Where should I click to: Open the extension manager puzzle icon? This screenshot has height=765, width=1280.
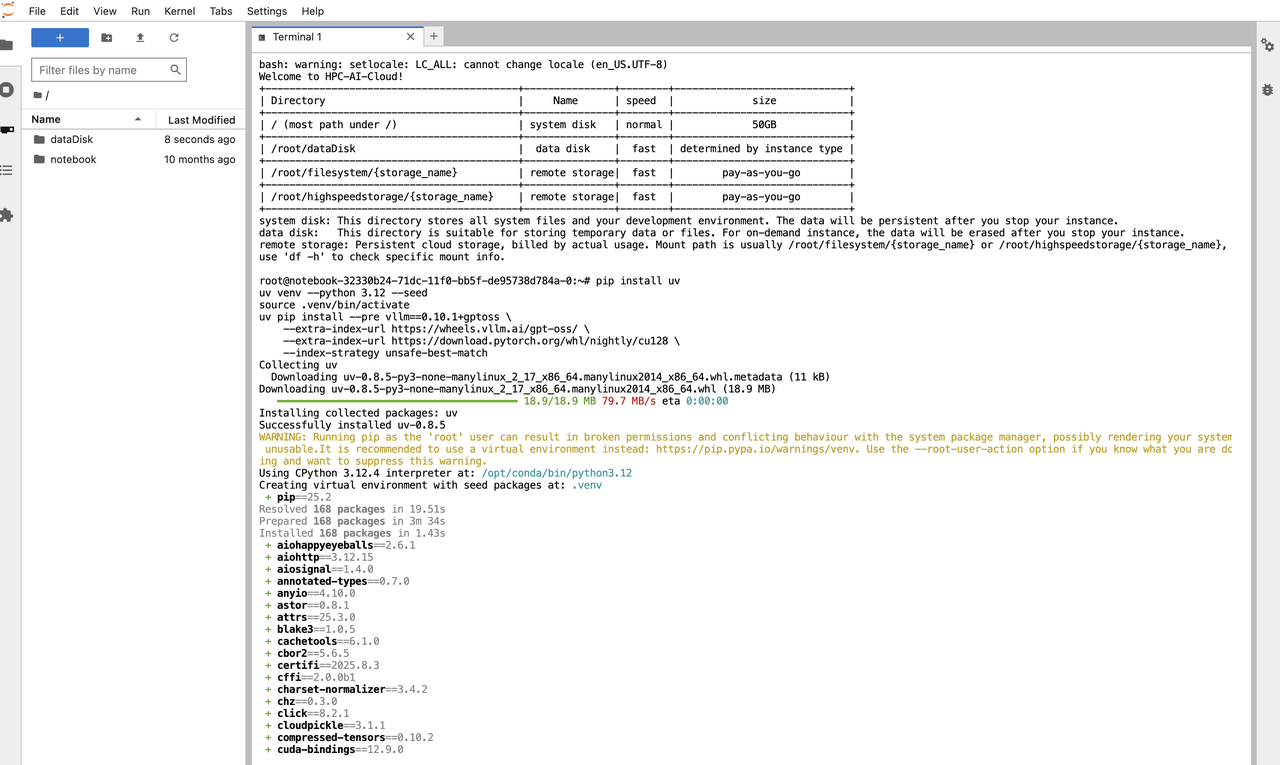(6, 214)
